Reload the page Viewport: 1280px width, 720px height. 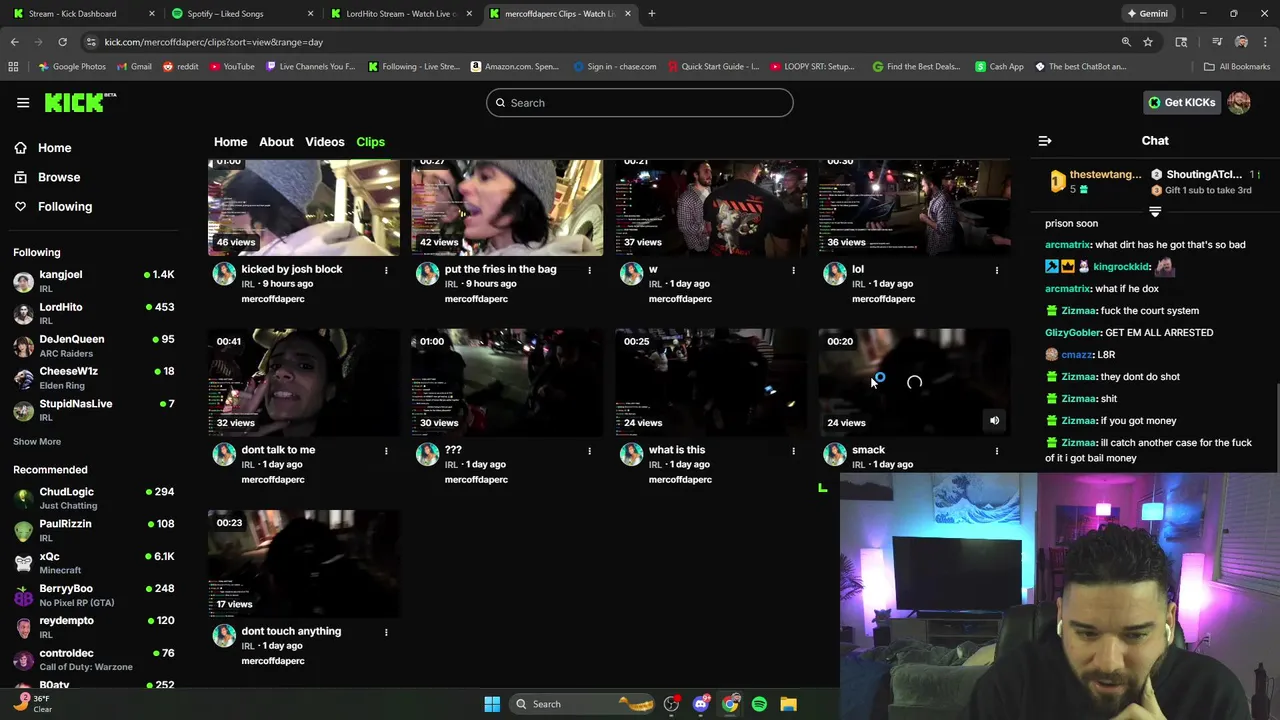(x=62, y=42)
